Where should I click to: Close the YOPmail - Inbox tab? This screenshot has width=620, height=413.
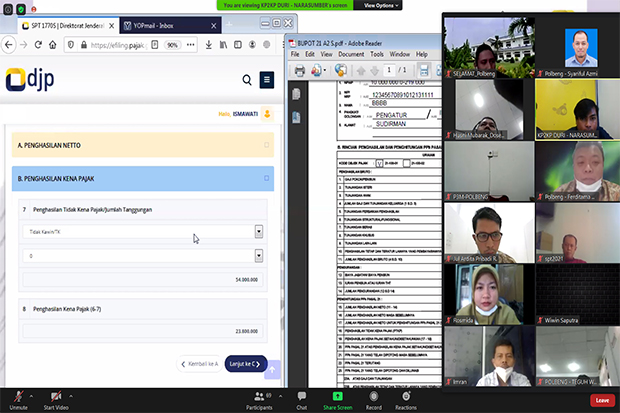214,26
